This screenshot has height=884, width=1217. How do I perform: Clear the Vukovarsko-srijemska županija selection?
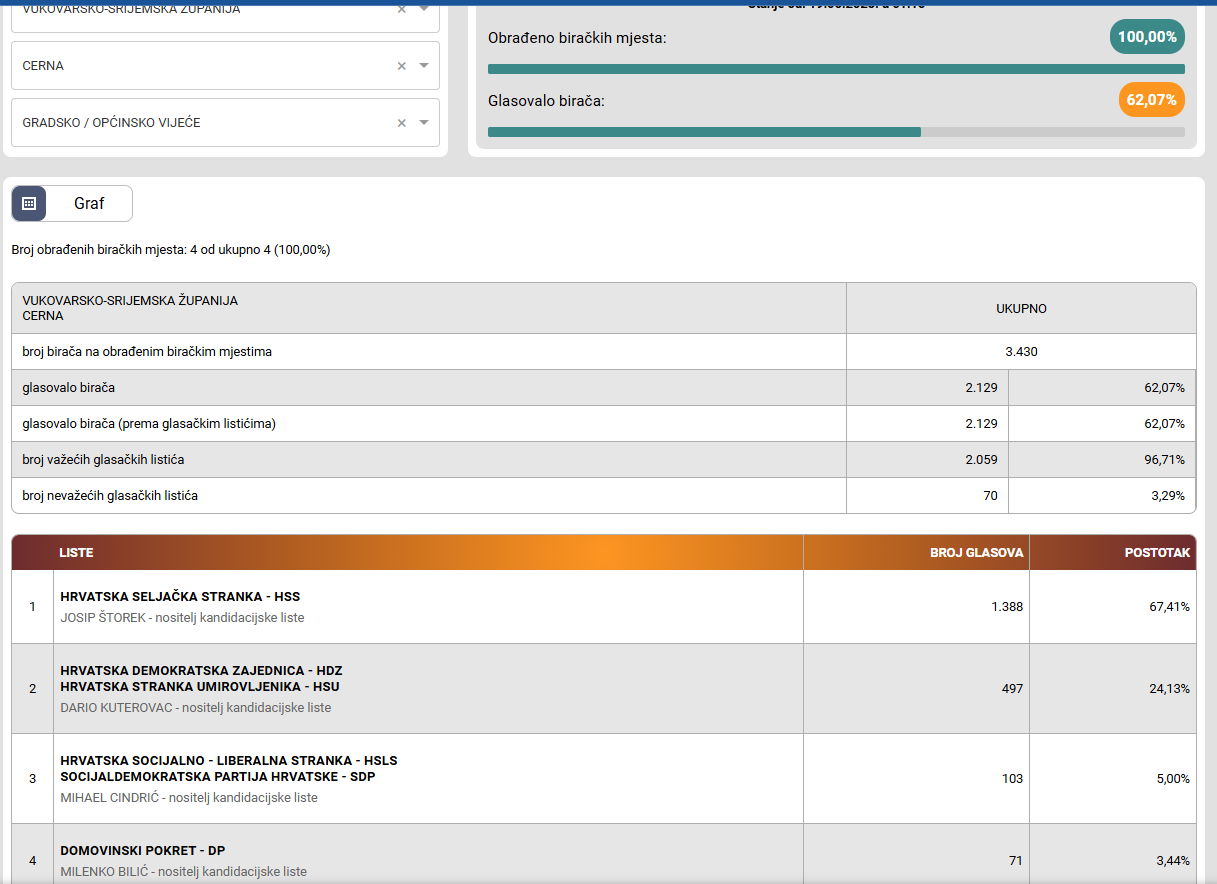tap(402, 9)
